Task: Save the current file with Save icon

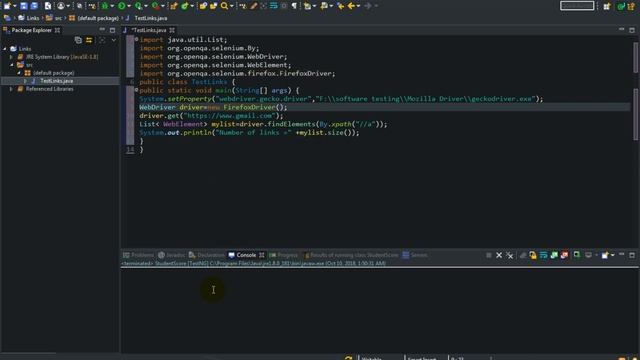Action: tap(24, 6)
